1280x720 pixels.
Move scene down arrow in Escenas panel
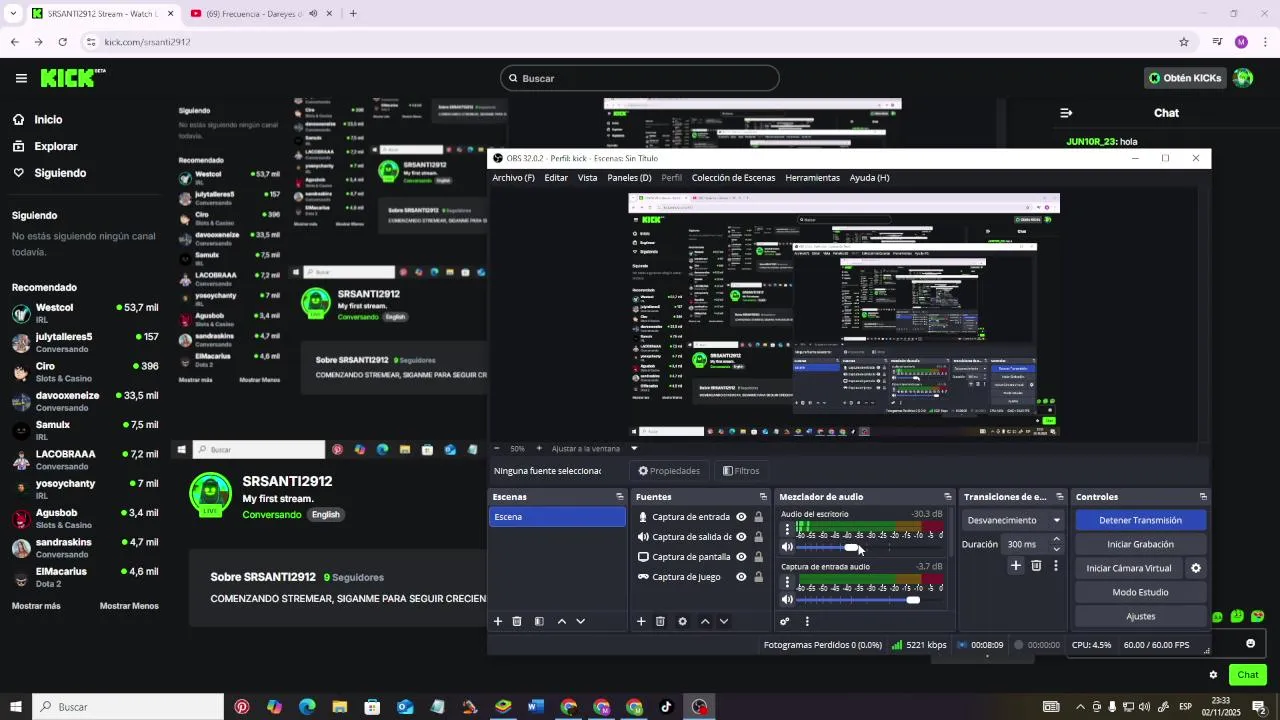[x=580, y=621]
